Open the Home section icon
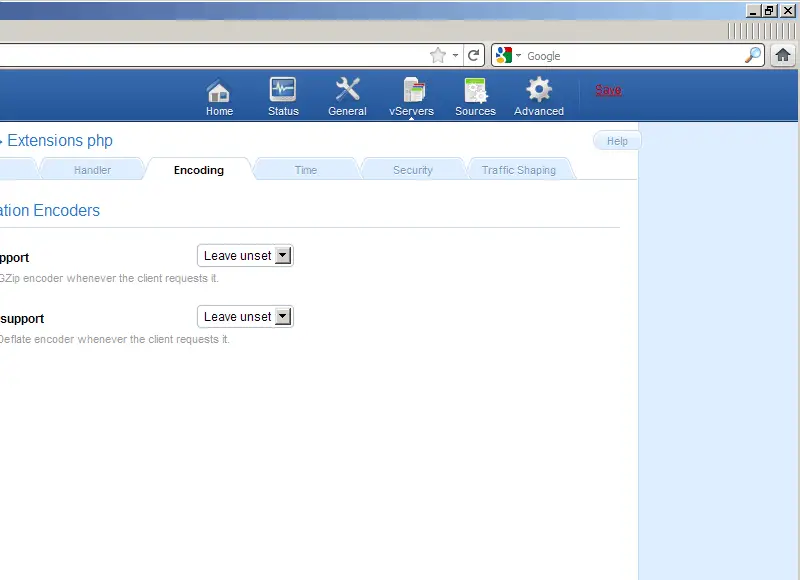The height and width of the screenshot is (580, 800). [x=219, y=91]
